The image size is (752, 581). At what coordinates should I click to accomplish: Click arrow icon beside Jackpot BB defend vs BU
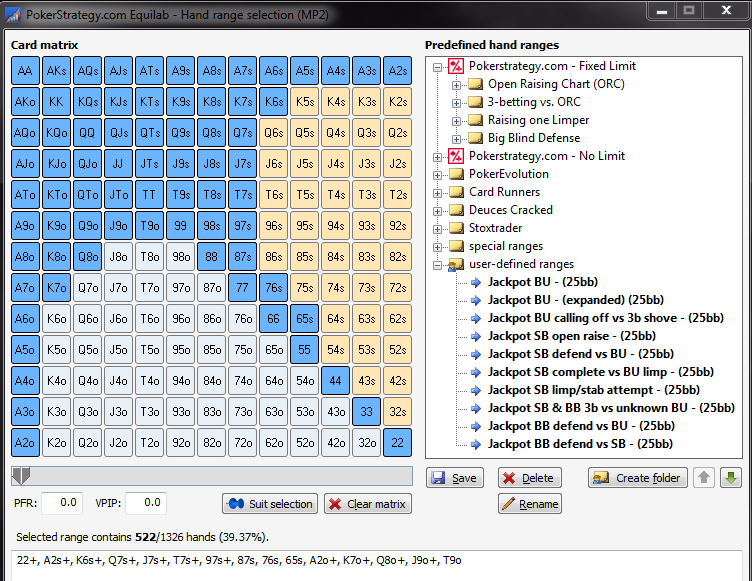476,427
